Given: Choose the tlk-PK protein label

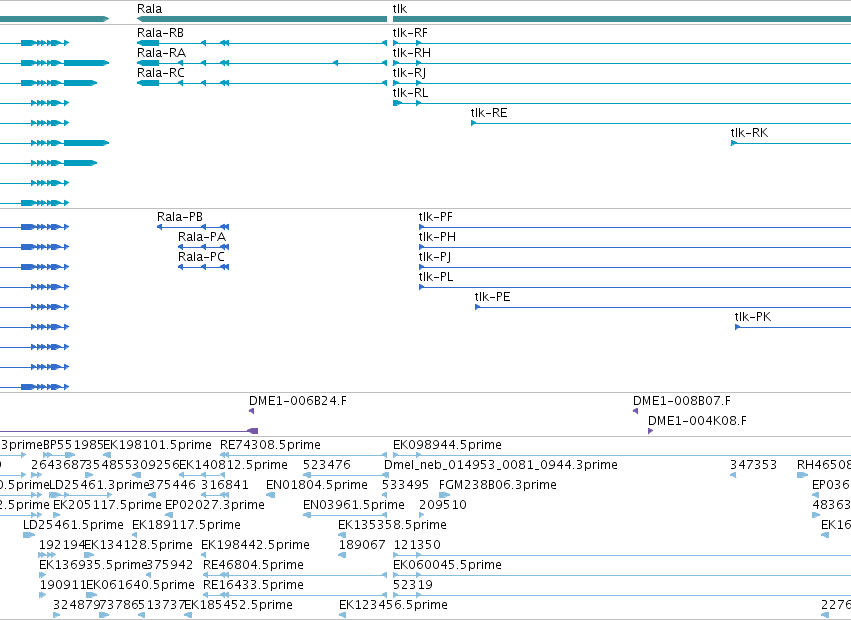Looking at the screenshot, I should coord(753,317).
